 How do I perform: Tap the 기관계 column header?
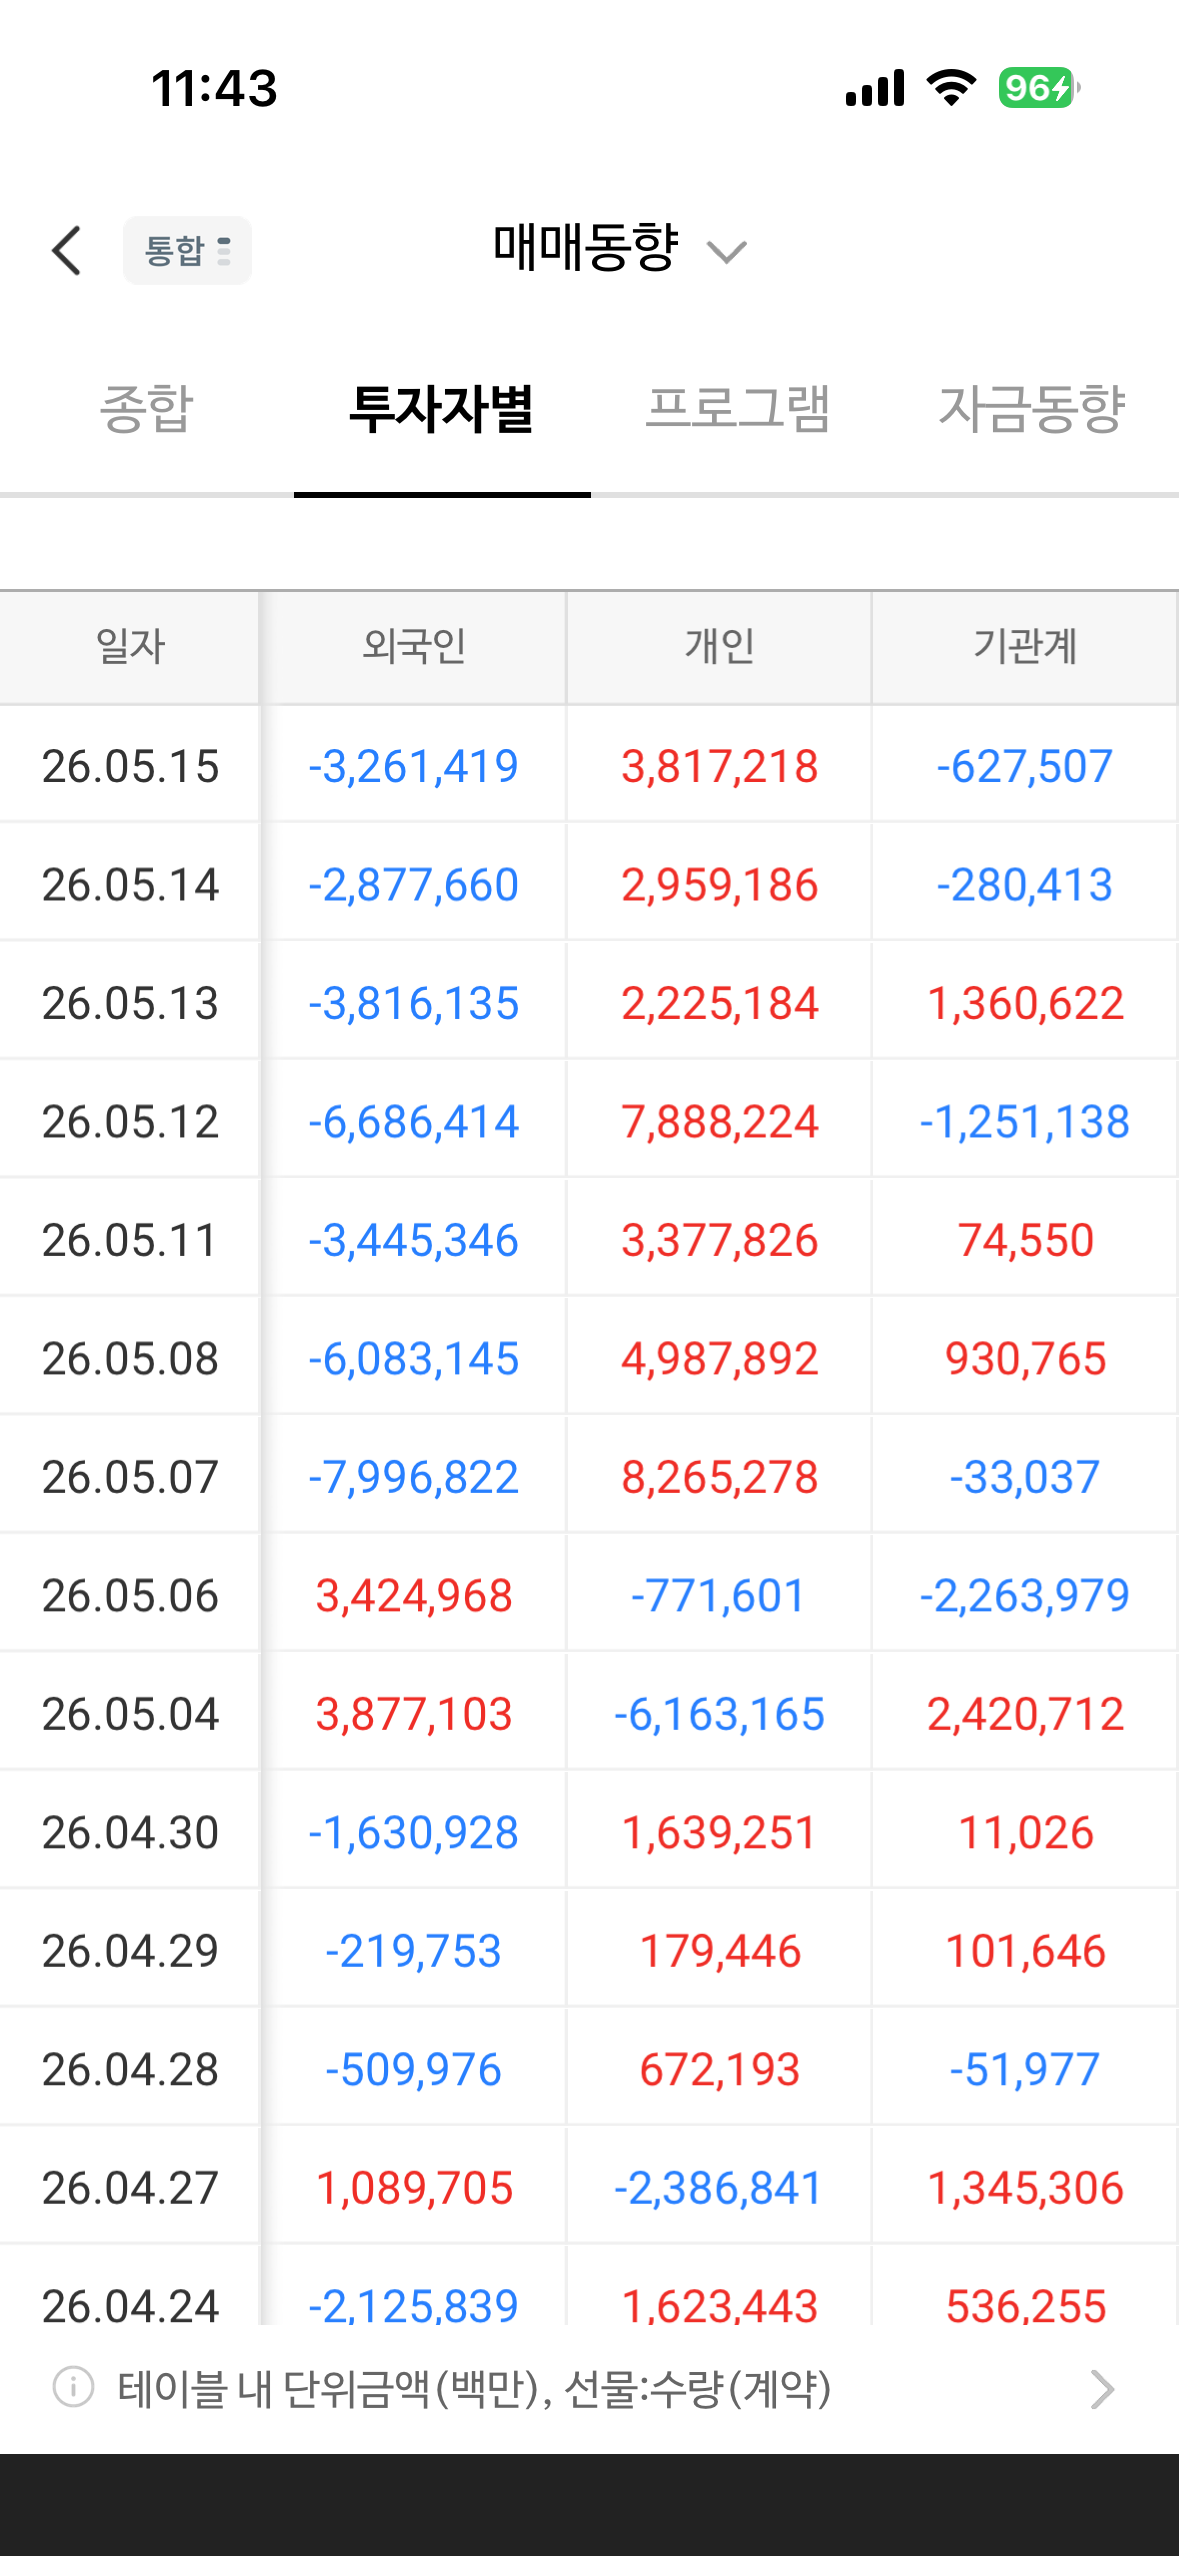pos(1025,646)
